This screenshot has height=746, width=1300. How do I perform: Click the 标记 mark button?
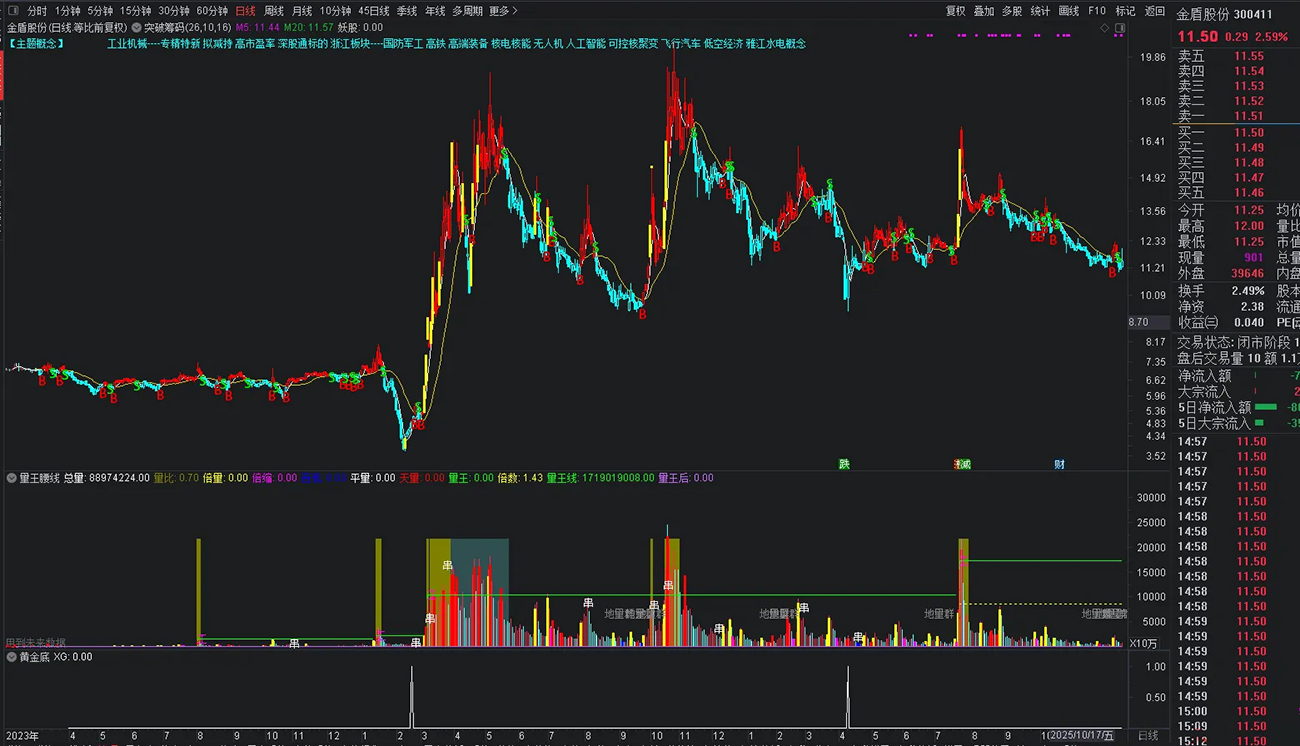1126,11
